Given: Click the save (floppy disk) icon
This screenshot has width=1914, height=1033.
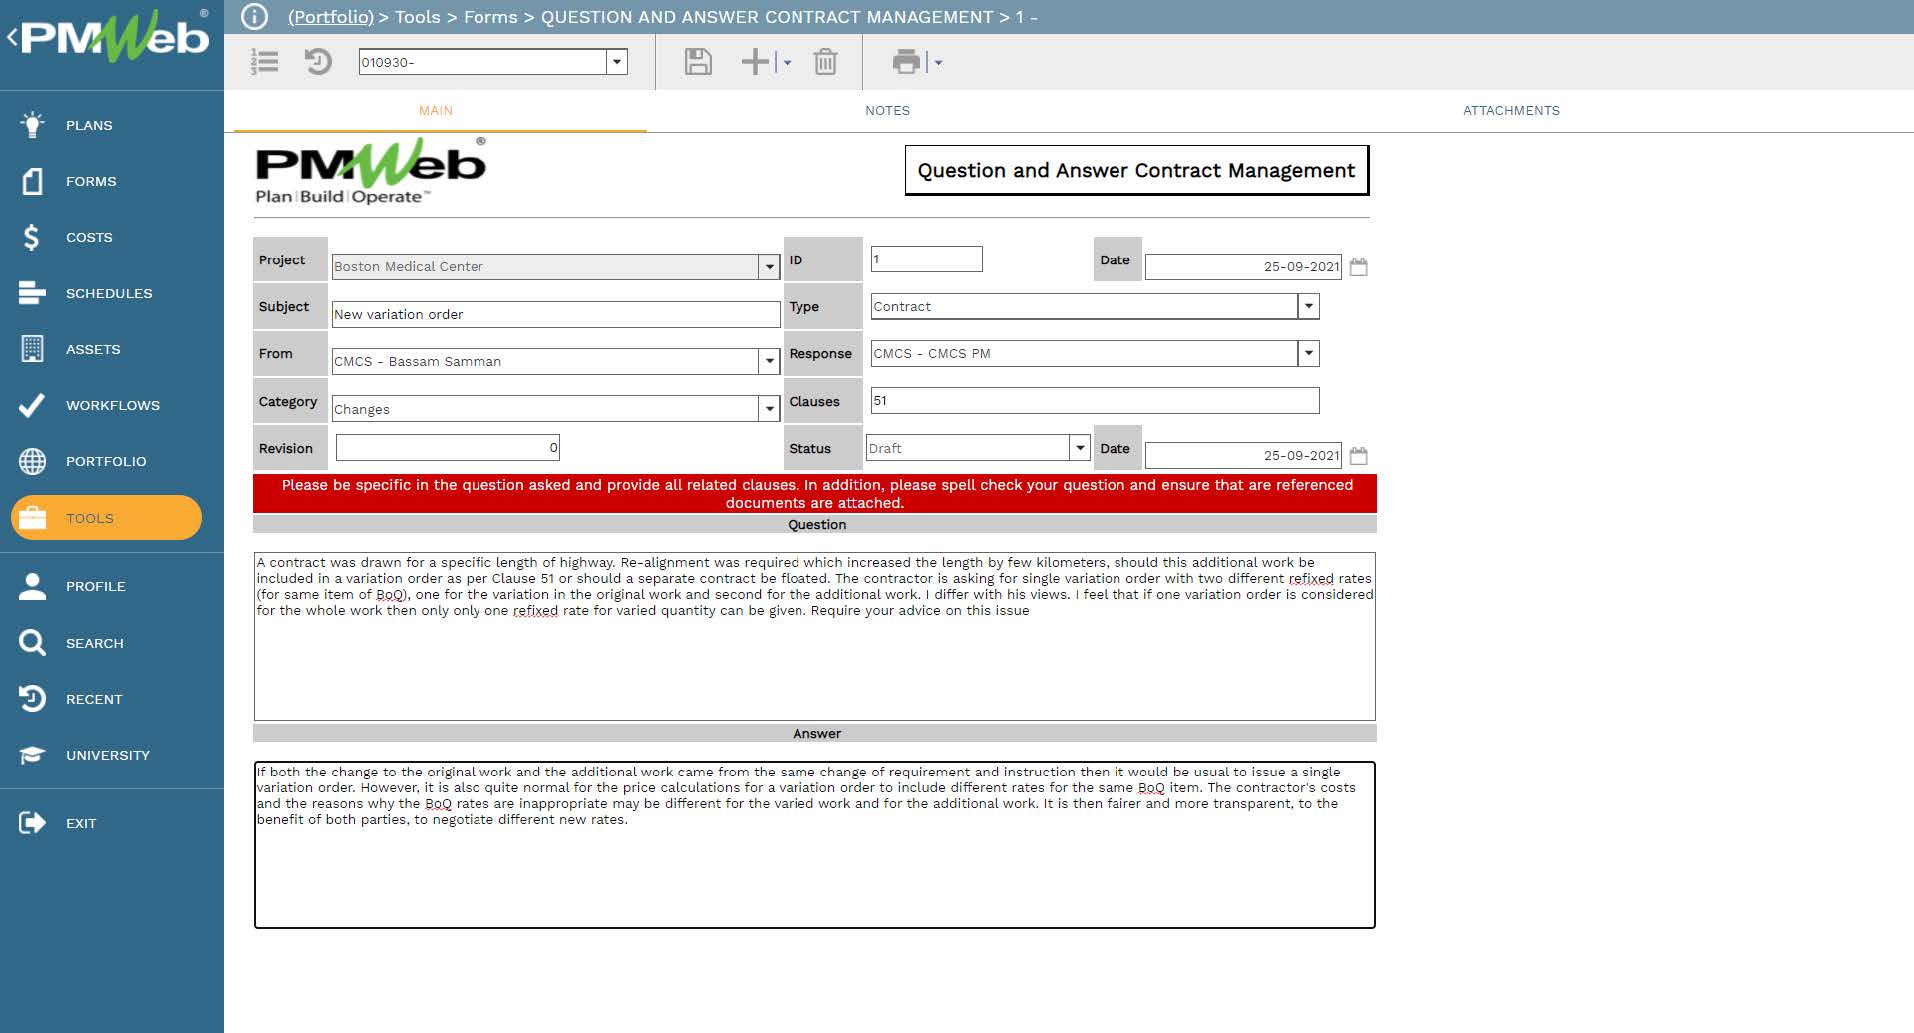Looking at the screenshot, I should pyautogui.click(x=697, y=62).
